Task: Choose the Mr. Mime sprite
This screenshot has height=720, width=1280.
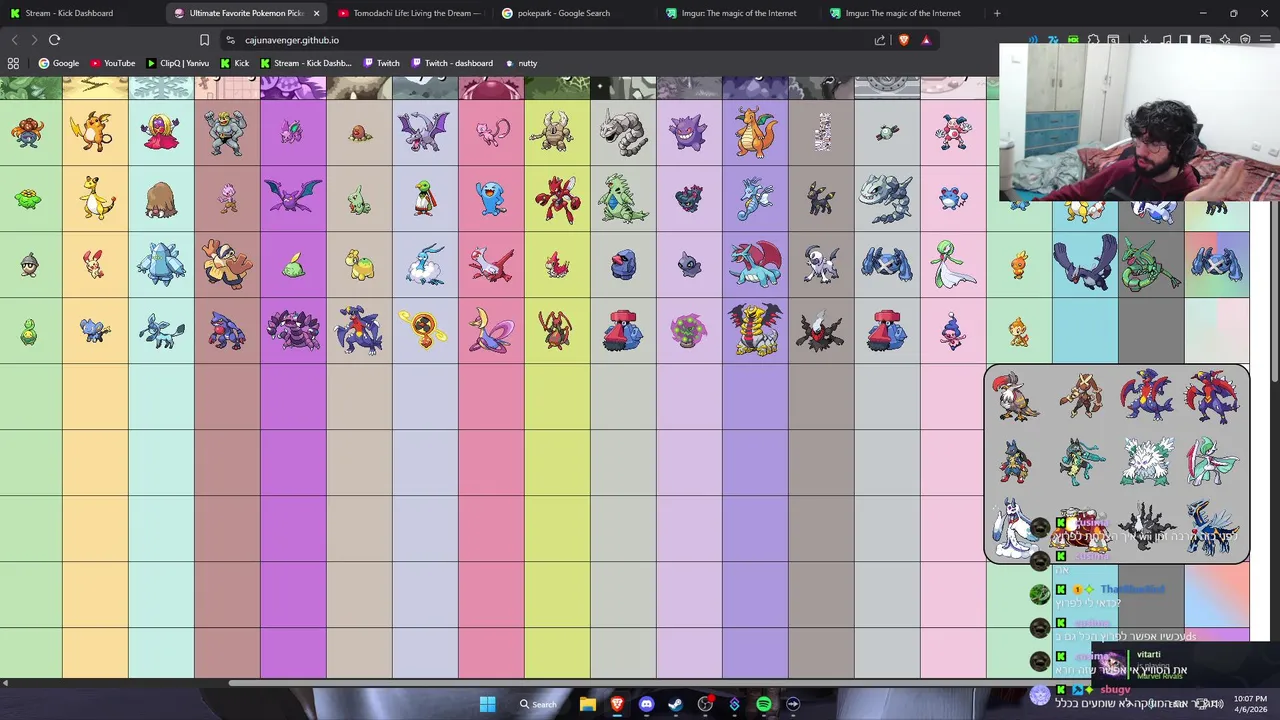Action: (953, 132)
